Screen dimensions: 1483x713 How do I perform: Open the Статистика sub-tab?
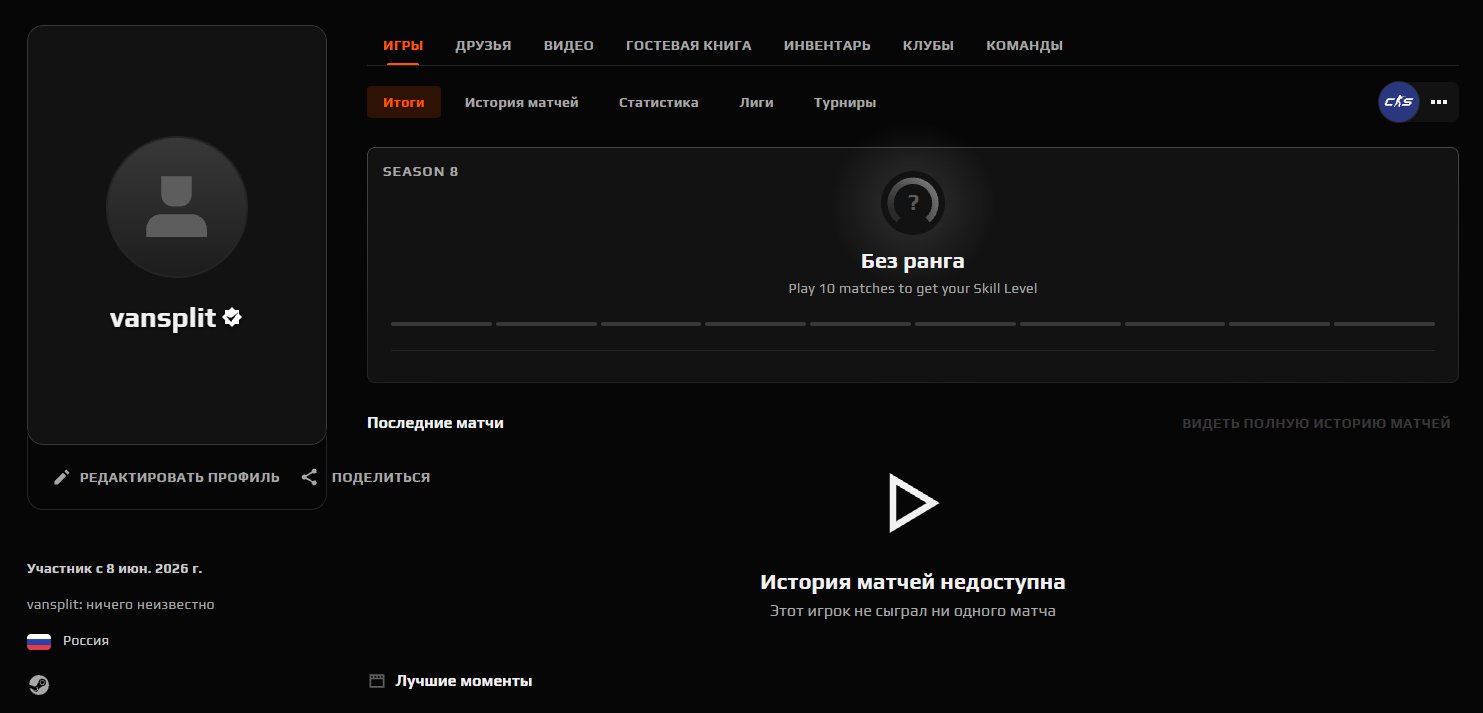tap(658, 102)
